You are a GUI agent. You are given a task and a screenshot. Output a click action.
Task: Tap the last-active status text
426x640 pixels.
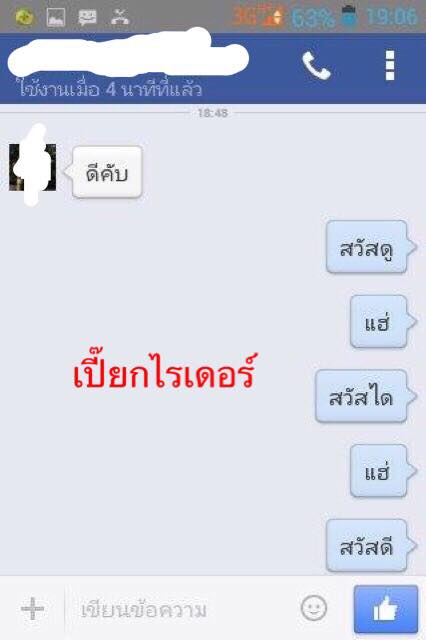pos(109,89)
